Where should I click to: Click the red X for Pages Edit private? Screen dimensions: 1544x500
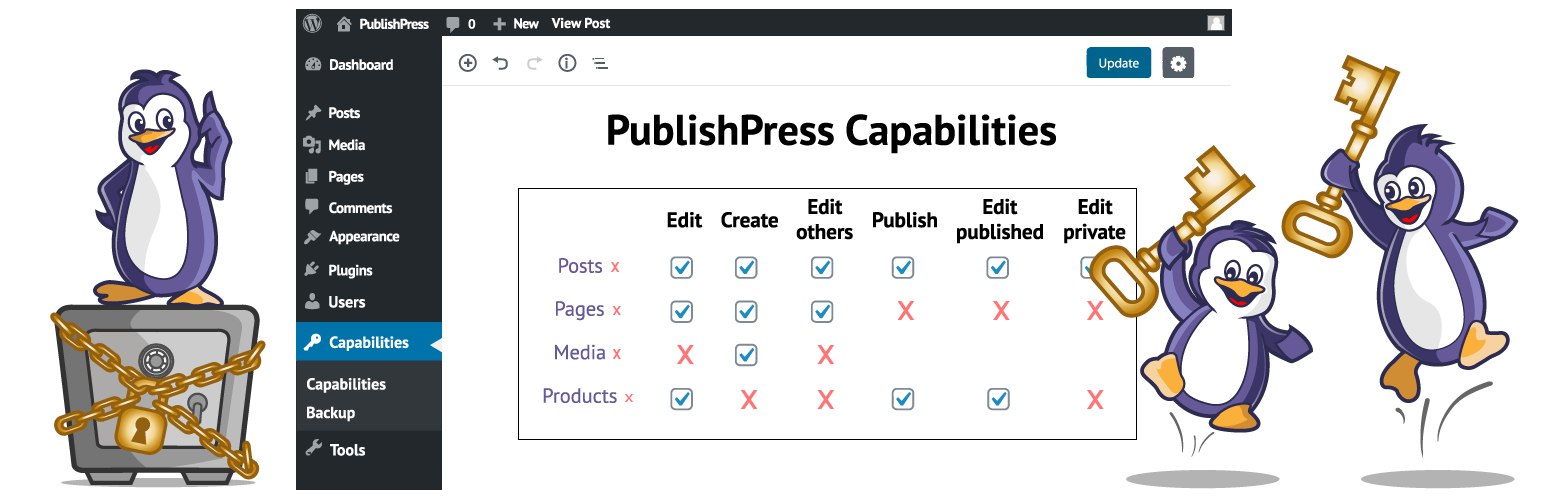[1095, 311]
